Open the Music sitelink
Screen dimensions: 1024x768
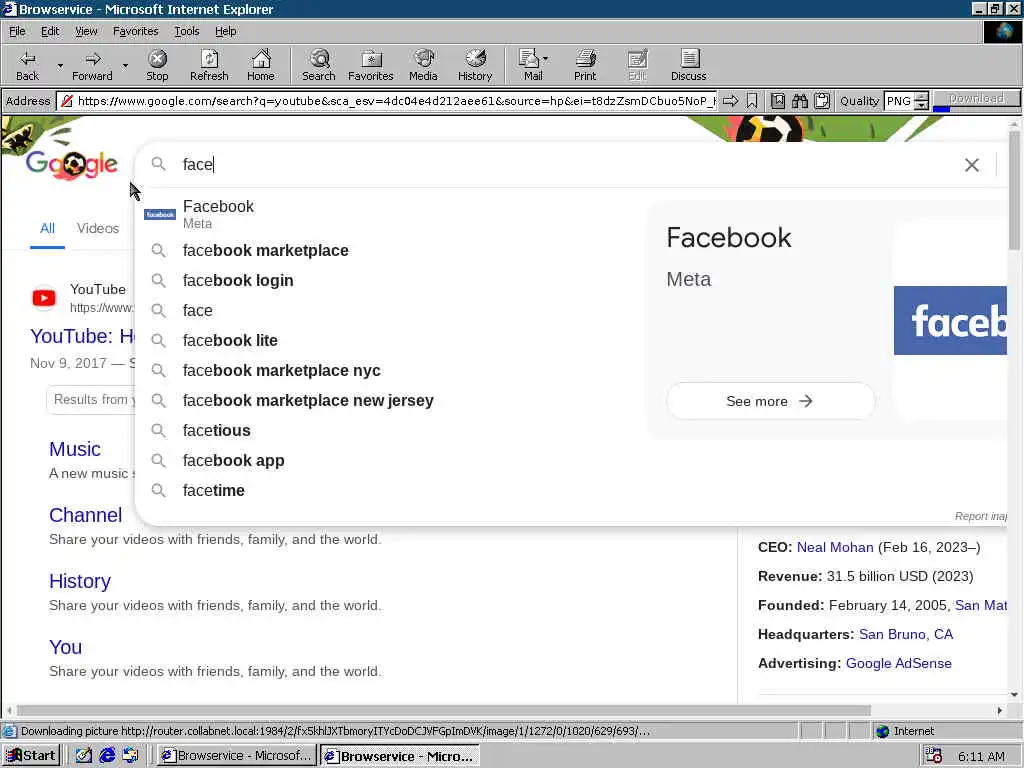point(74,449)
